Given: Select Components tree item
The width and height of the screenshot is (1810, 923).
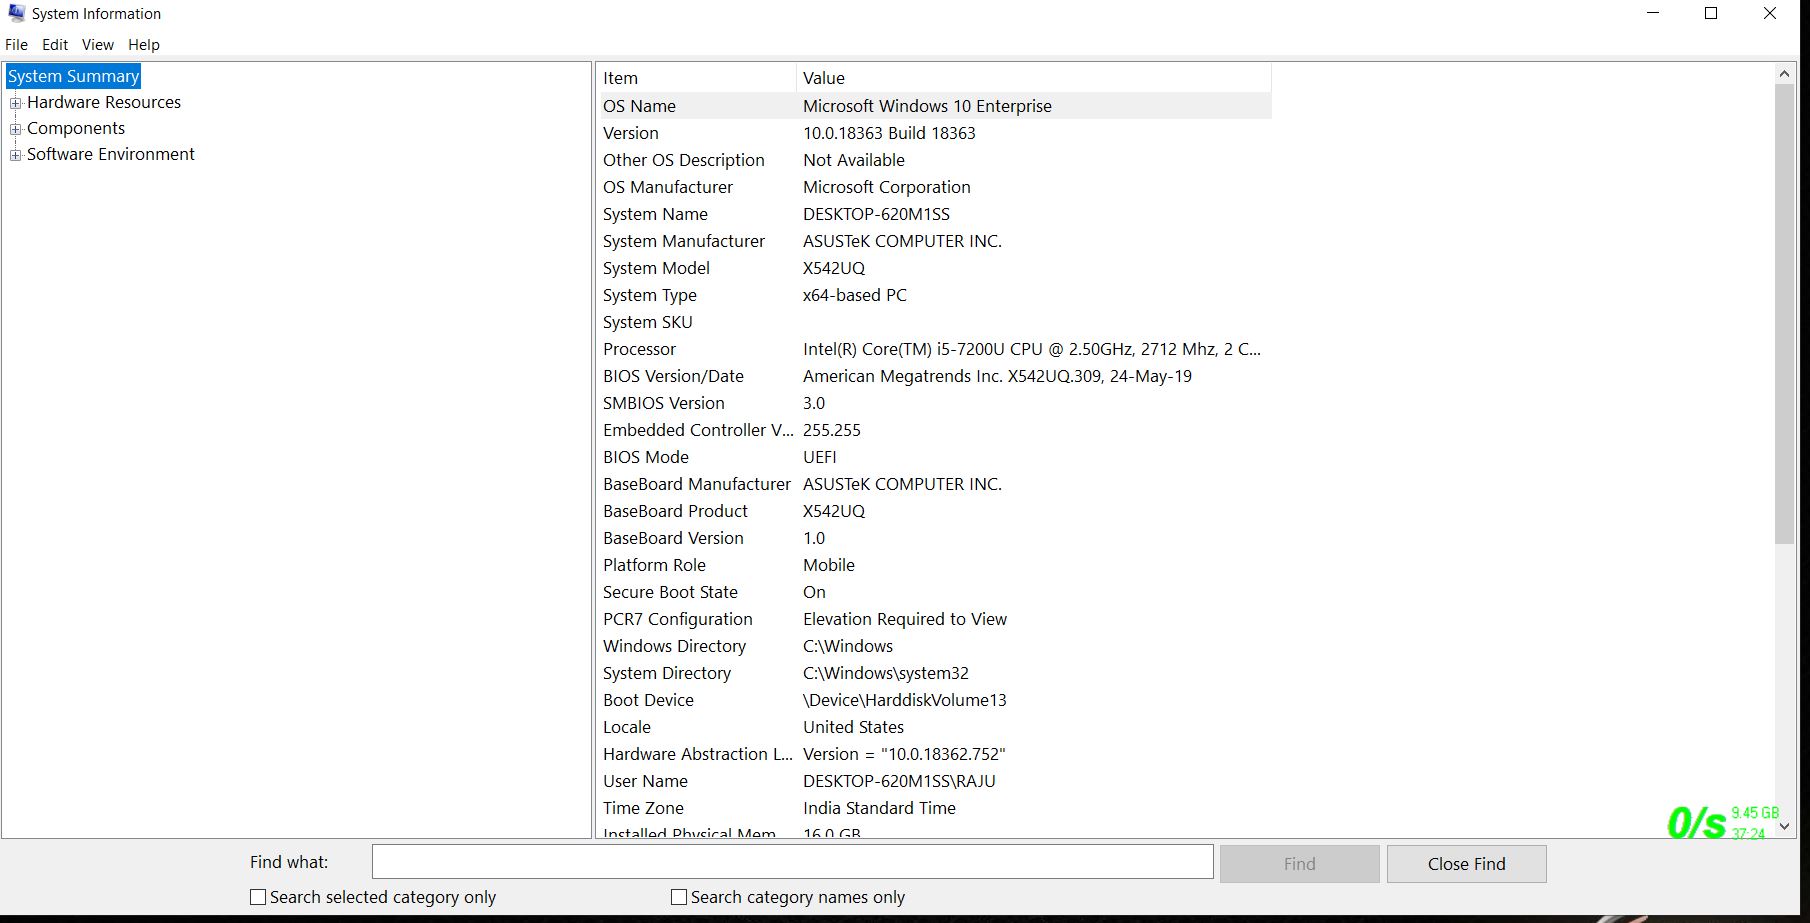Looking at the screenshot, I should click(76, 128).
